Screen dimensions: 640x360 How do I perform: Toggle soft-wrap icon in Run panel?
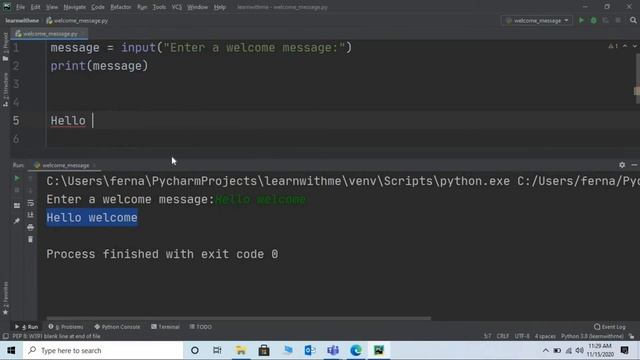pos(31,203)
